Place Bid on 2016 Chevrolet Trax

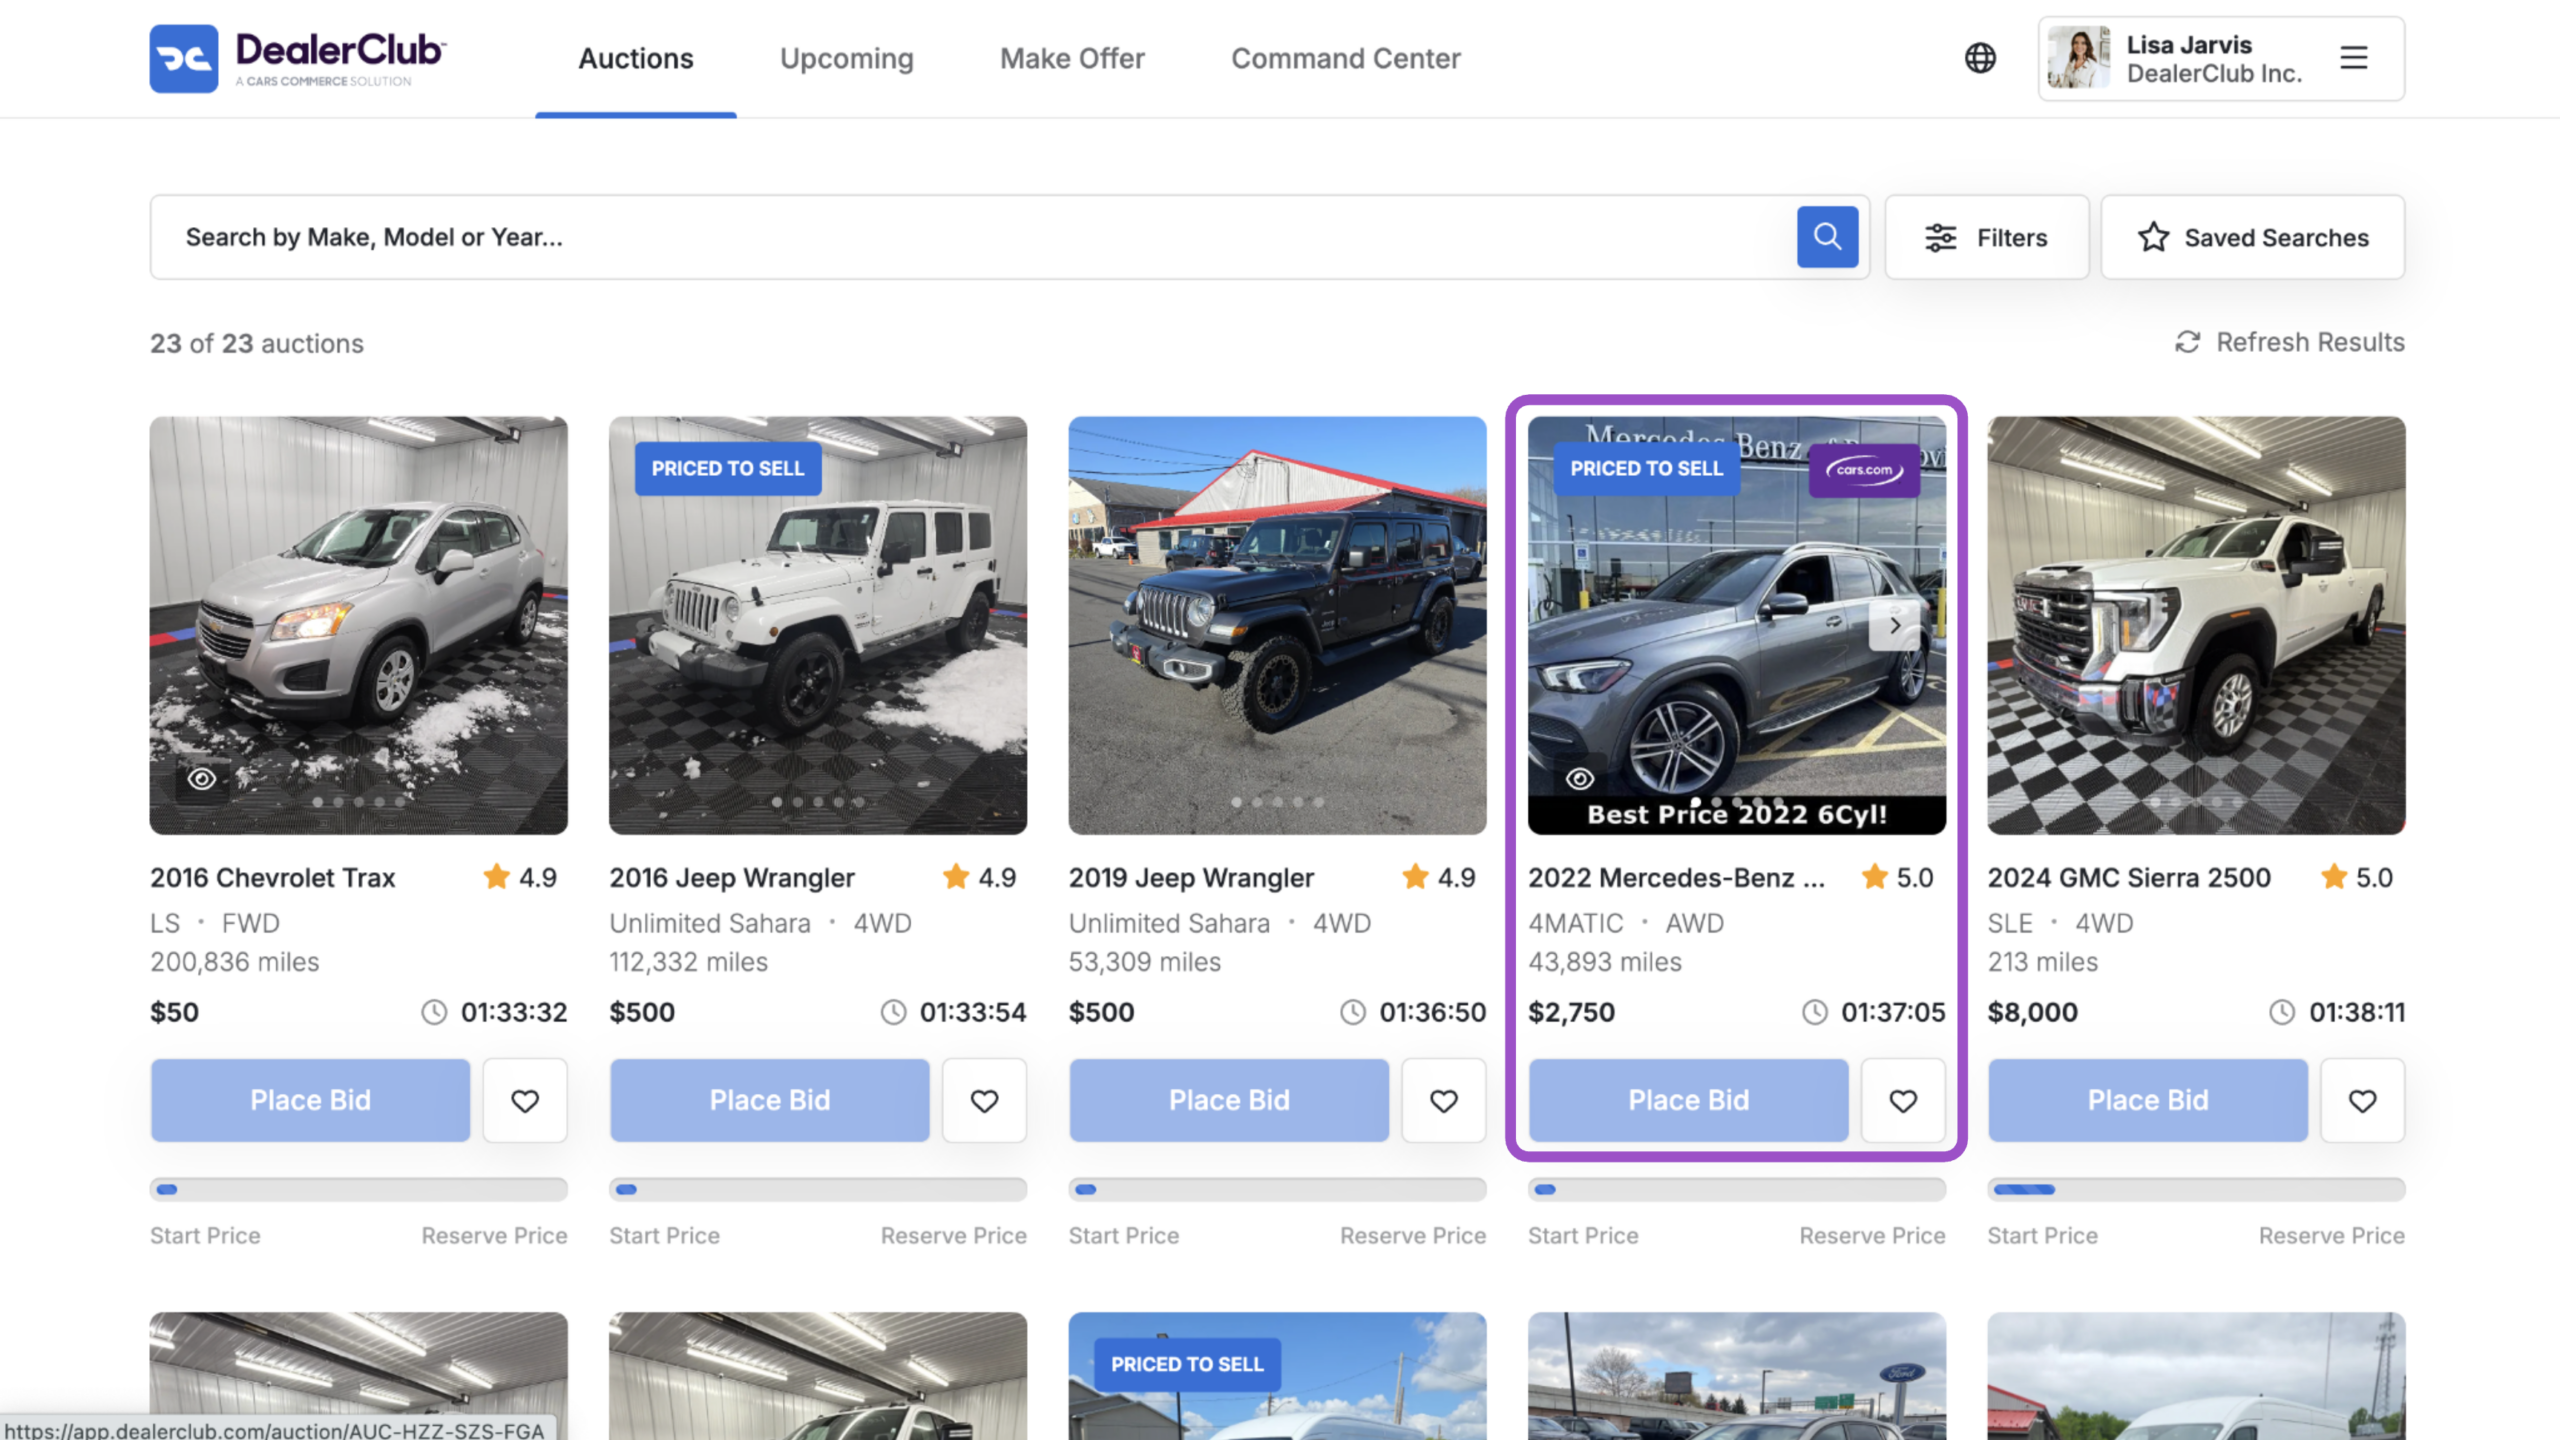310,1100
